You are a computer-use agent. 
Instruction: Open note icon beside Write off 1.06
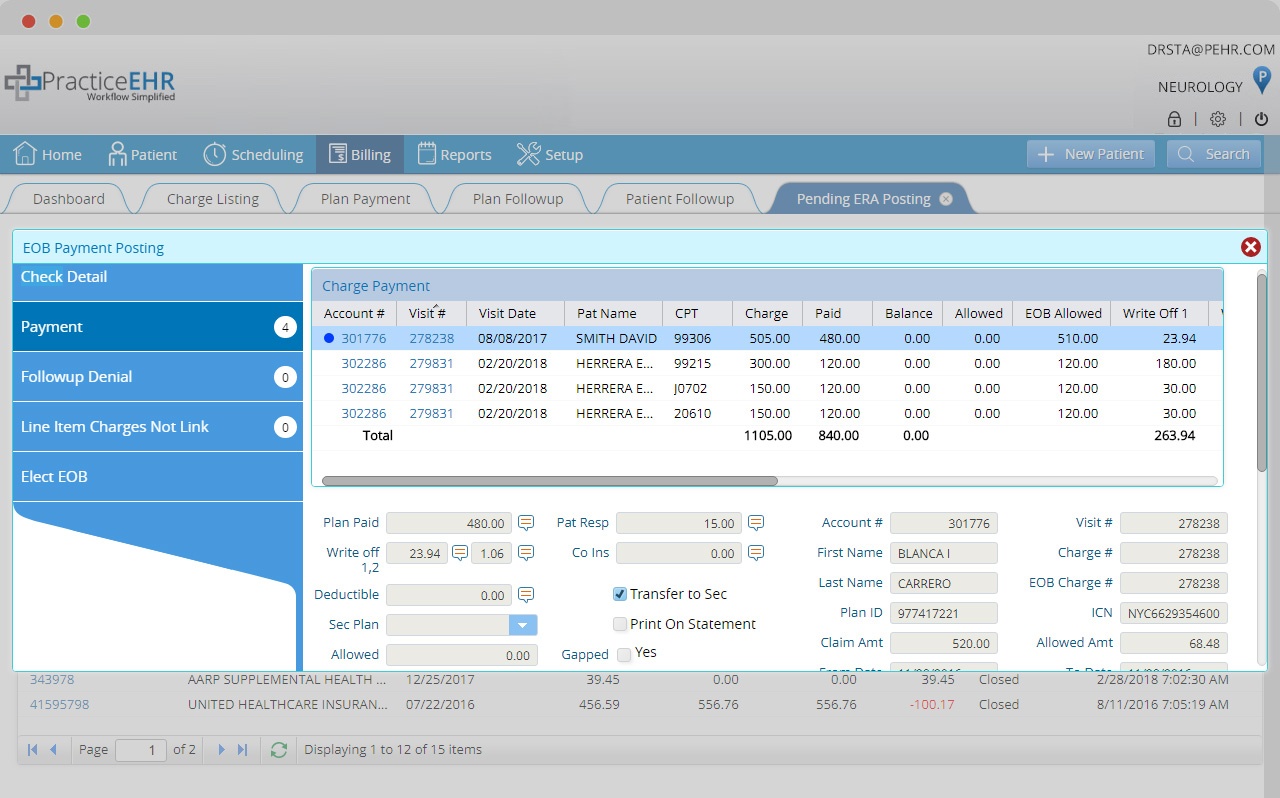[526, 553]
